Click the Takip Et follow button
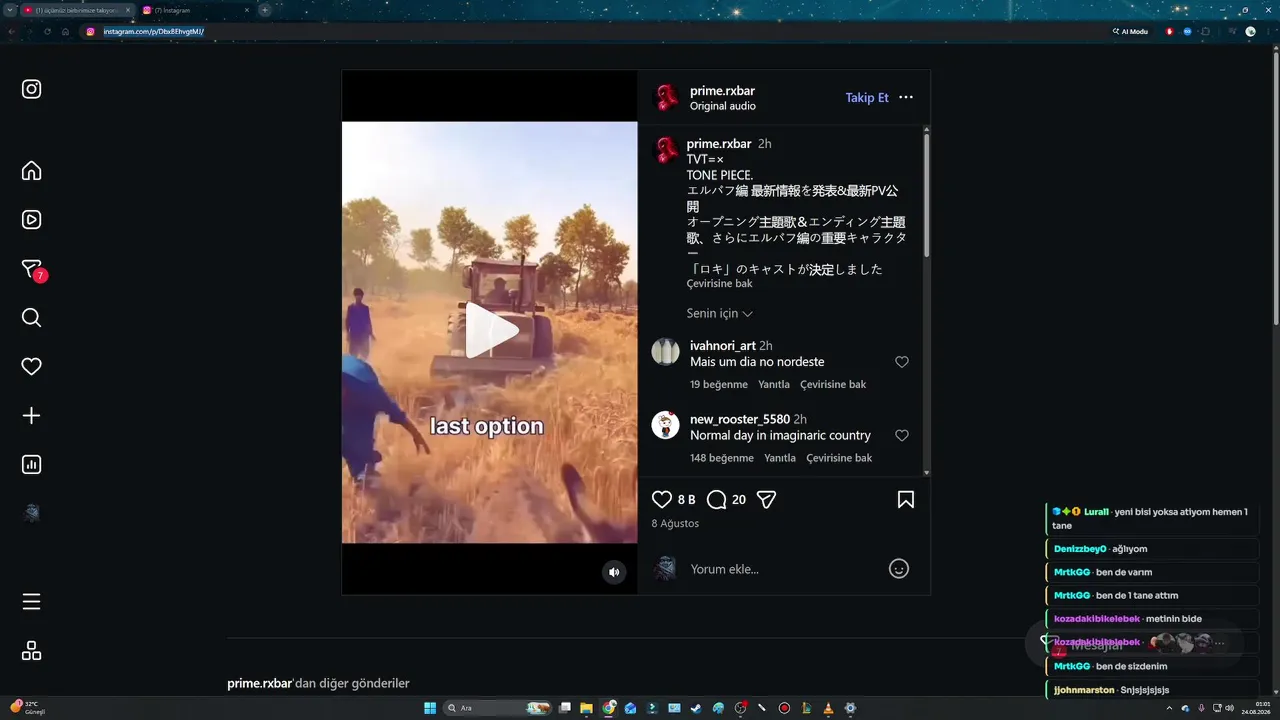The height and width of the screenshot is (720, 1280). (867, 98)
